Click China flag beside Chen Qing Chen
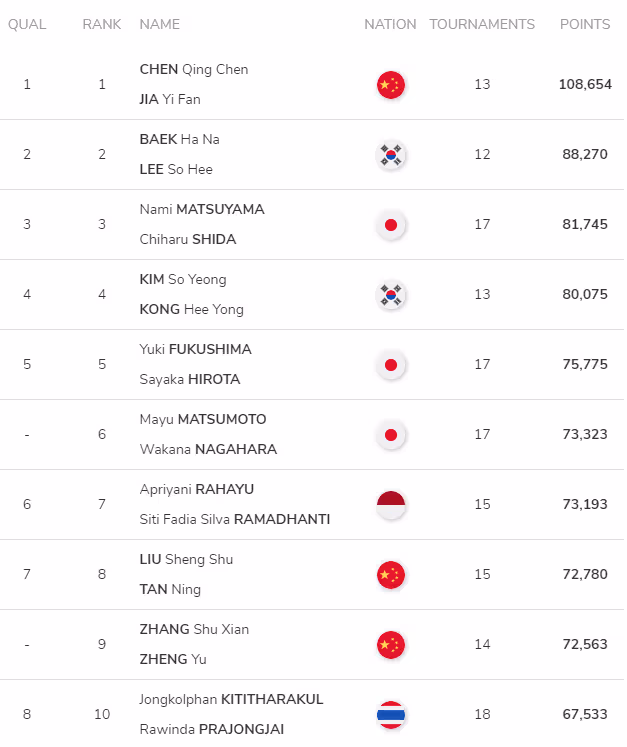The image size is (627, 747). pos(391,85)
